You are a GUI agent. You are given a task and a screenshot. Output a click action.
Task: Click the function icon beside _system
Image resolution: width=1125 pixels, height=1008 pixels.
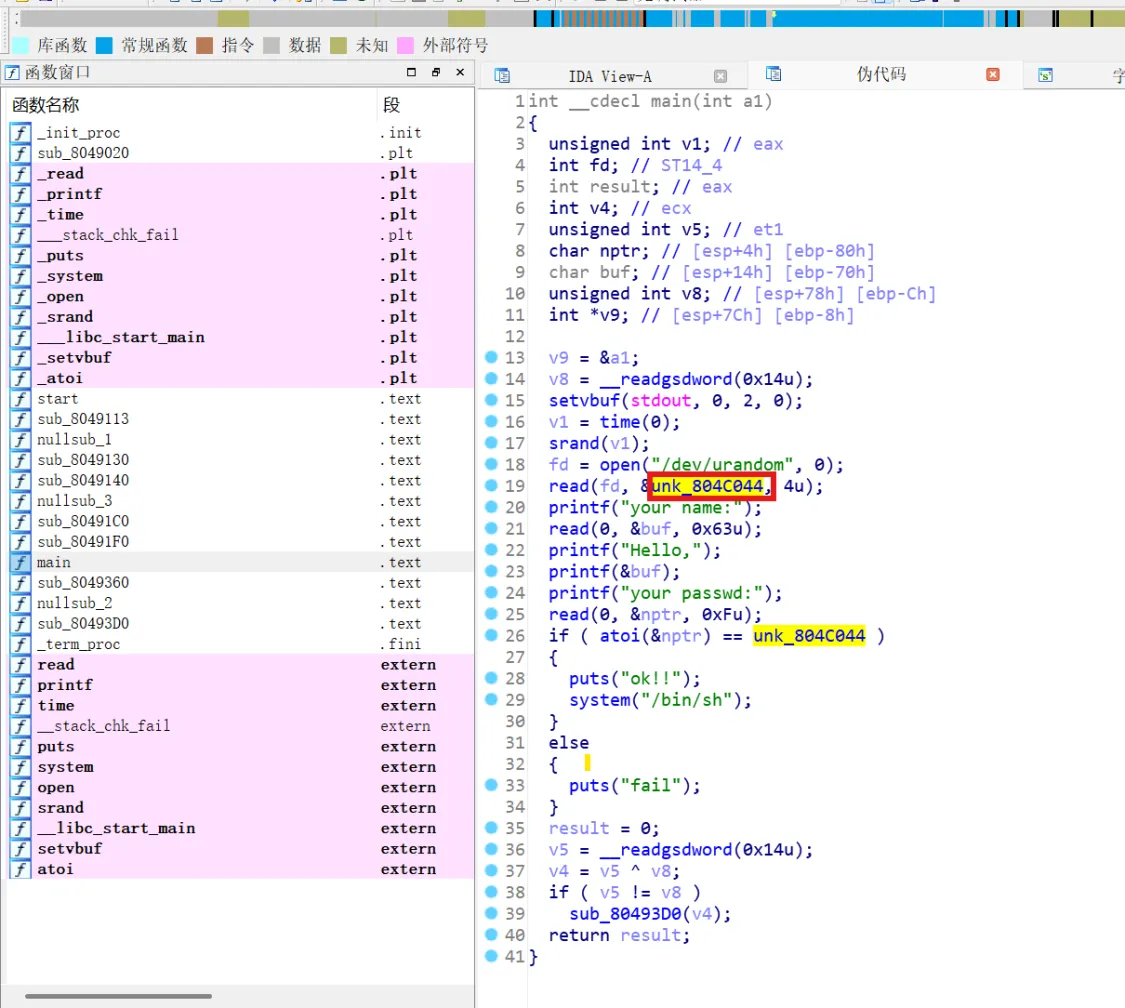tap(20, 276)
